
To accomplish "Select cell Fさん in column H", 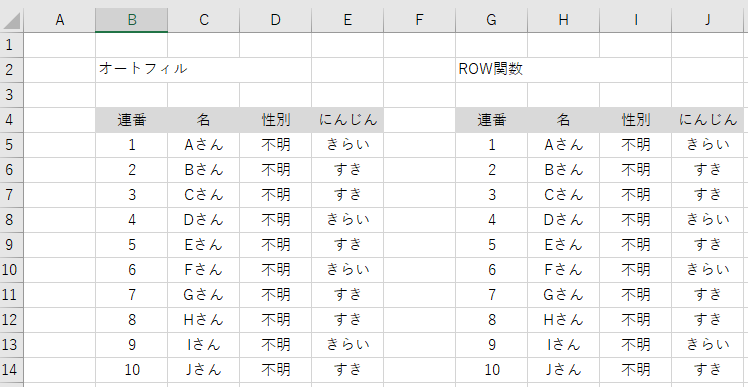I will (x=563, y=270).
